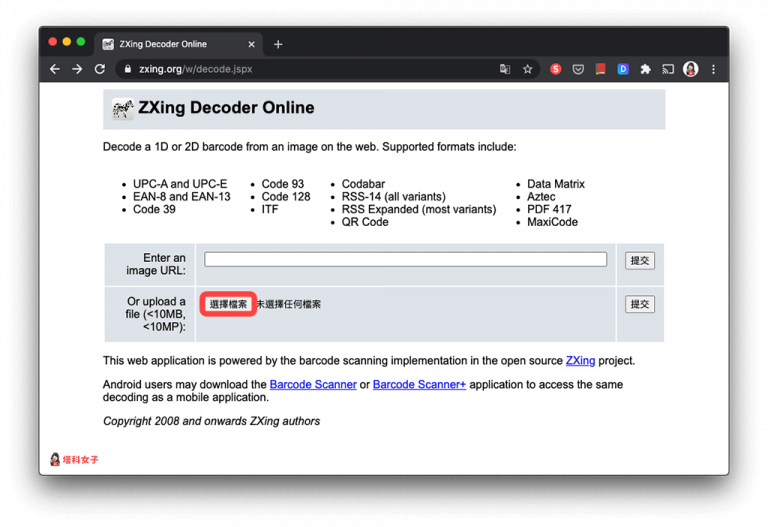The width and height of the screenshot is (768, 527).
Task: Click the browser back arrow
Action: click(55, 69)
